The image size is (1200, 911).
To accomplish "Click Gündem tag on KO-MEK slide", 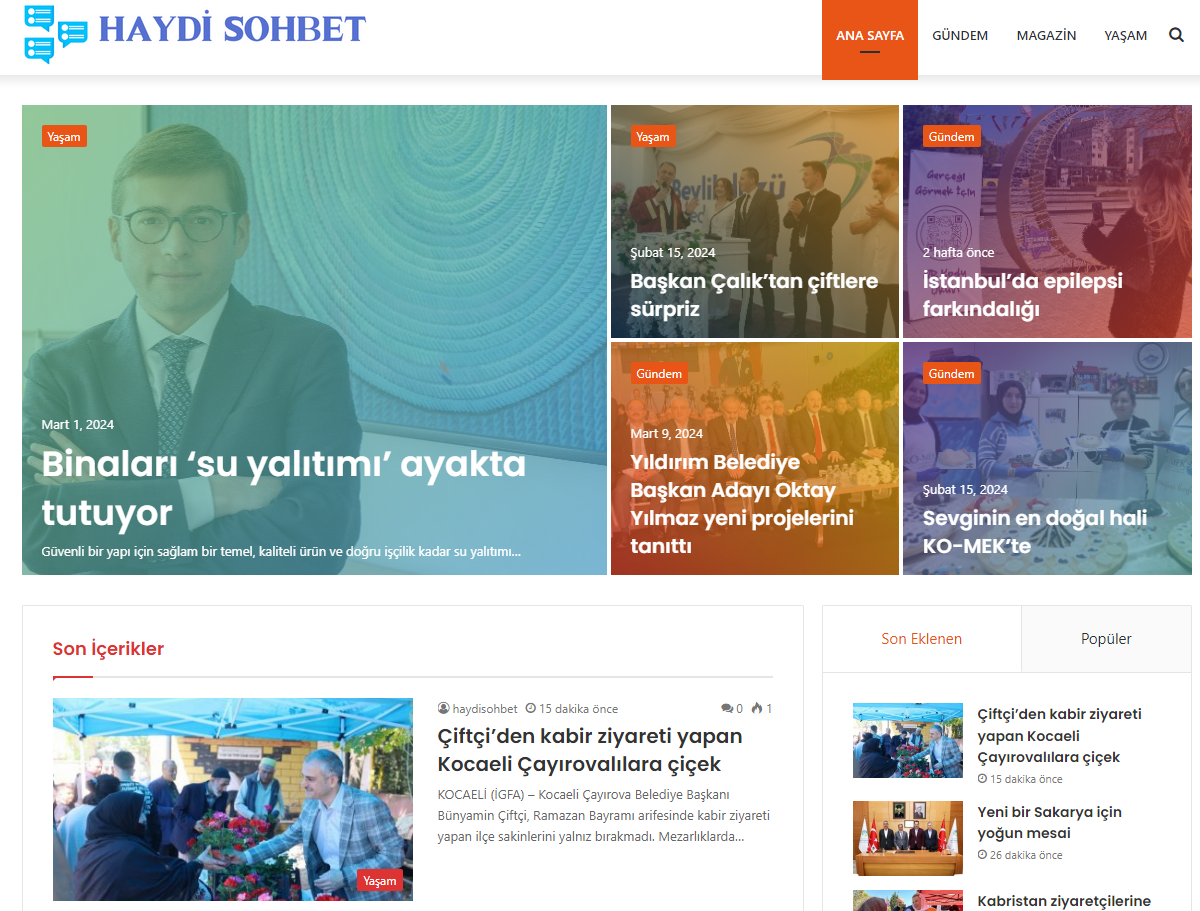I will coord(951,373).
